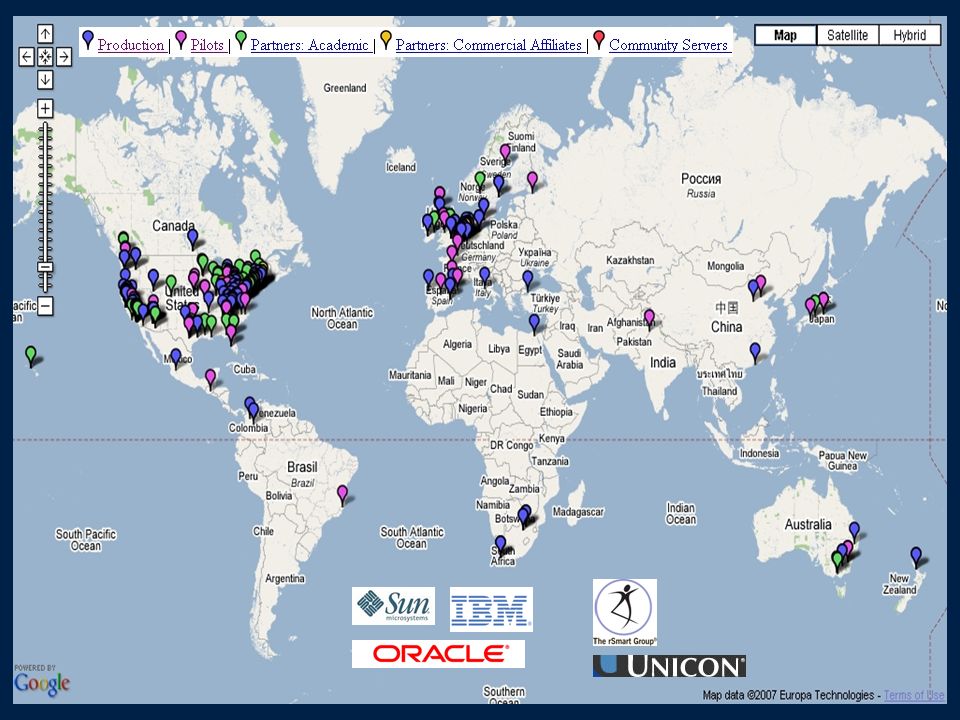The height and width of the screenshot is (720, 960).
Task: Click the Sun Microsystems logo
Action: tap(393, 606)
